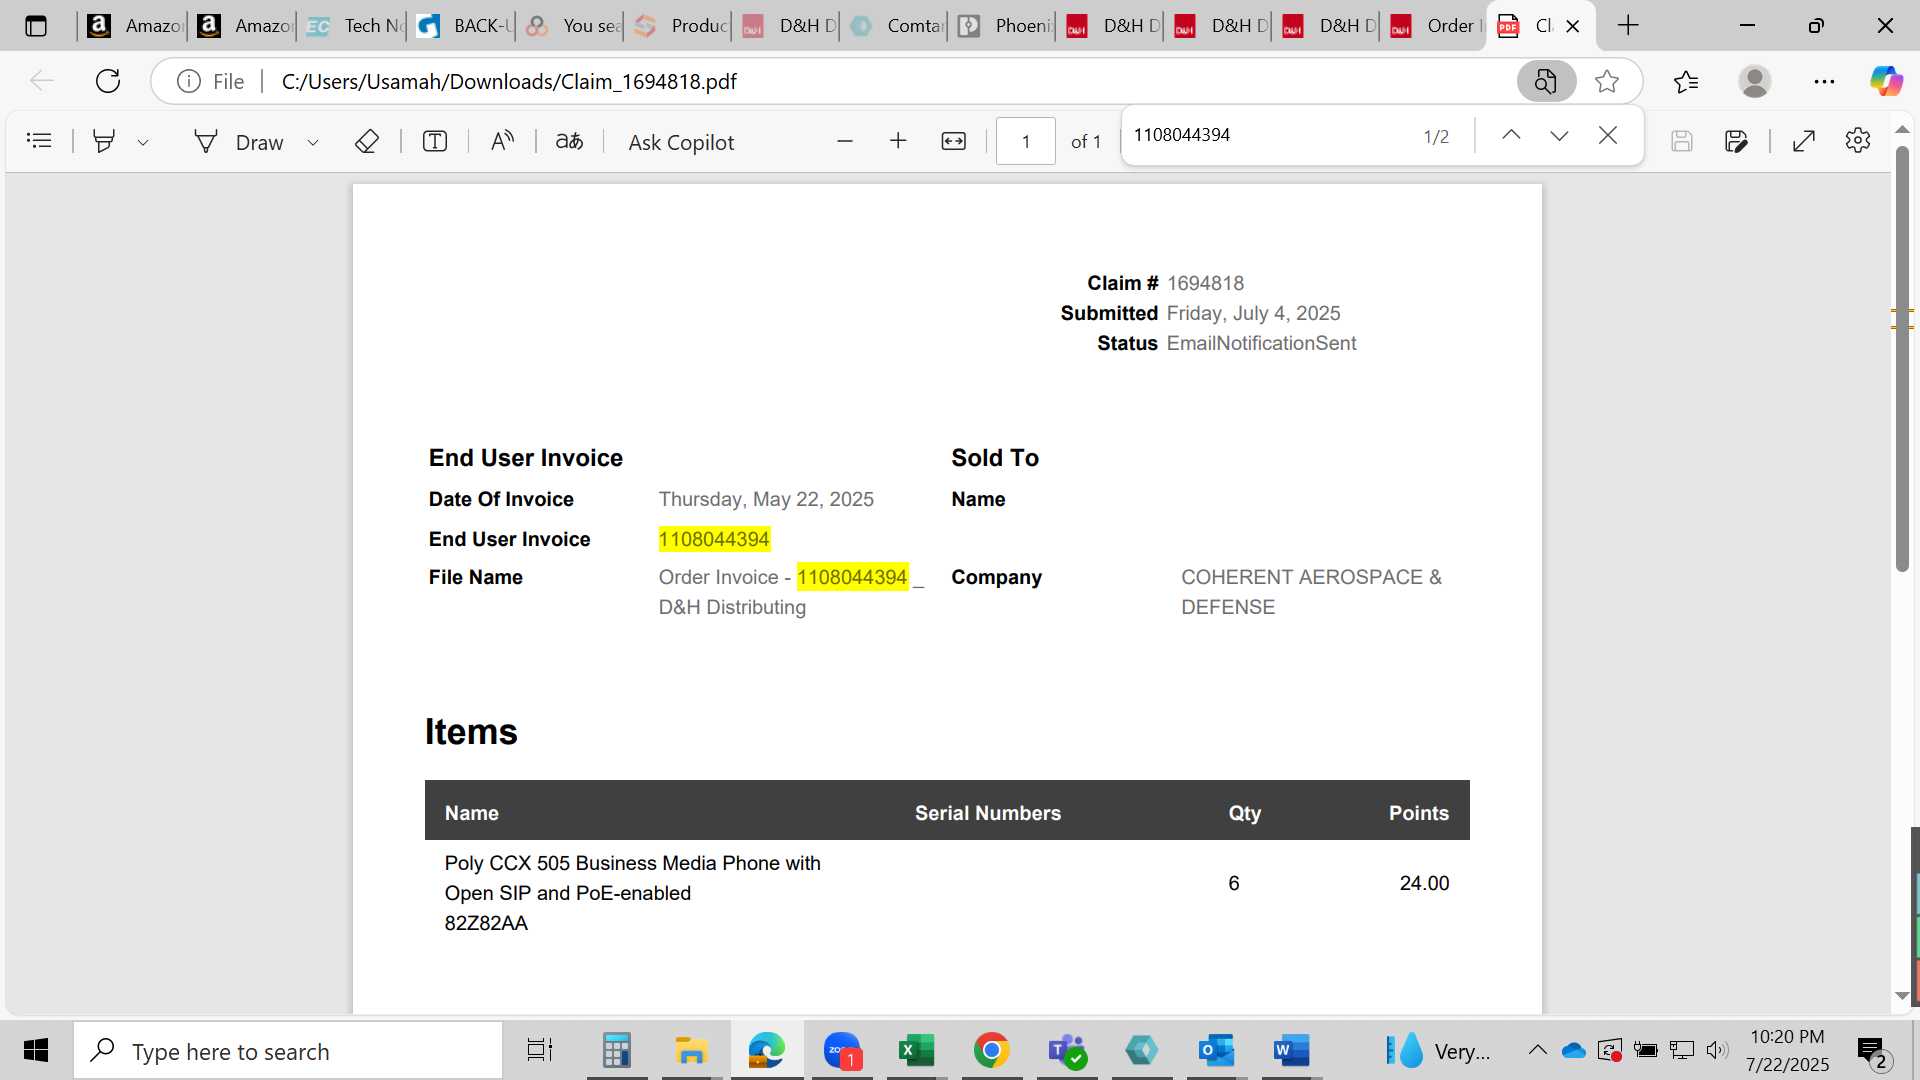Viewport: 1920px width, 1080px height.
Task: View site information icon
Action: pos(189,81)
